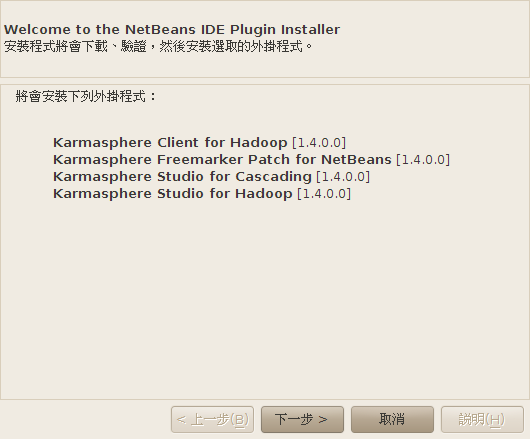Click the word Cascading in the plugin list

click(x=273, y=177)
